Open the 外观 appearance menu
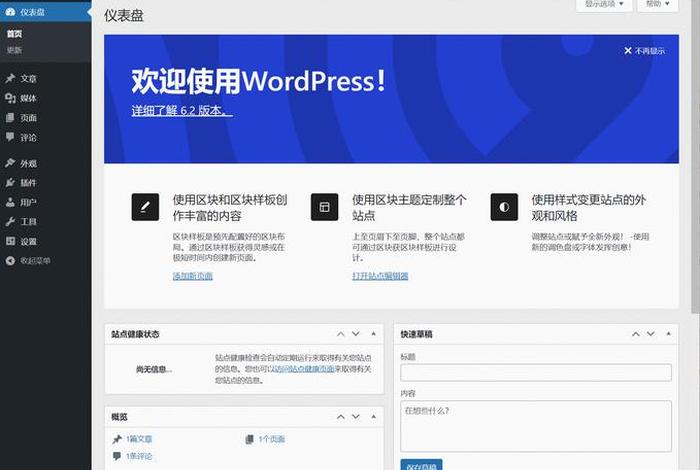Image resolution: width=700 pixels, height=470 pixels. click(x=46, y=163)
